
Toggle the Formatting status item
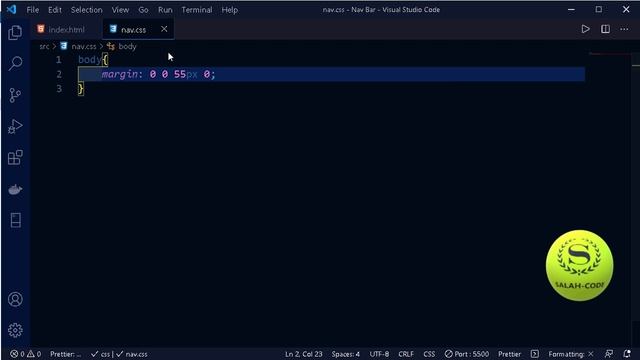[571, 354]
